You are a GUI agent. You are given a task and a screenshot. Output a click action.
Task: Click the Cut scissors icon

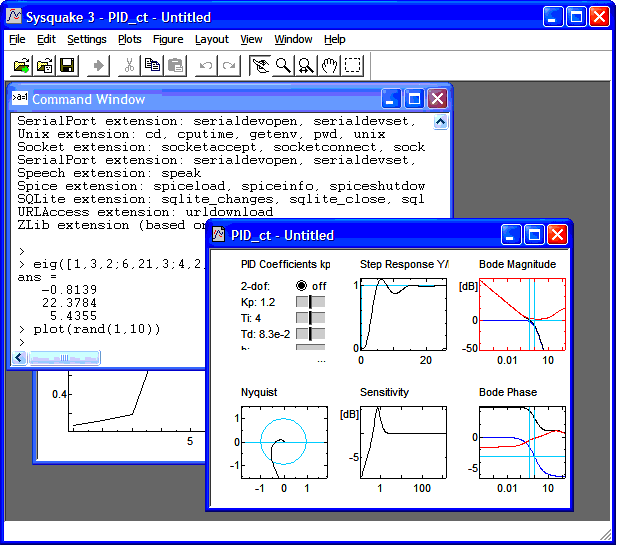click(x=129, y=66)
